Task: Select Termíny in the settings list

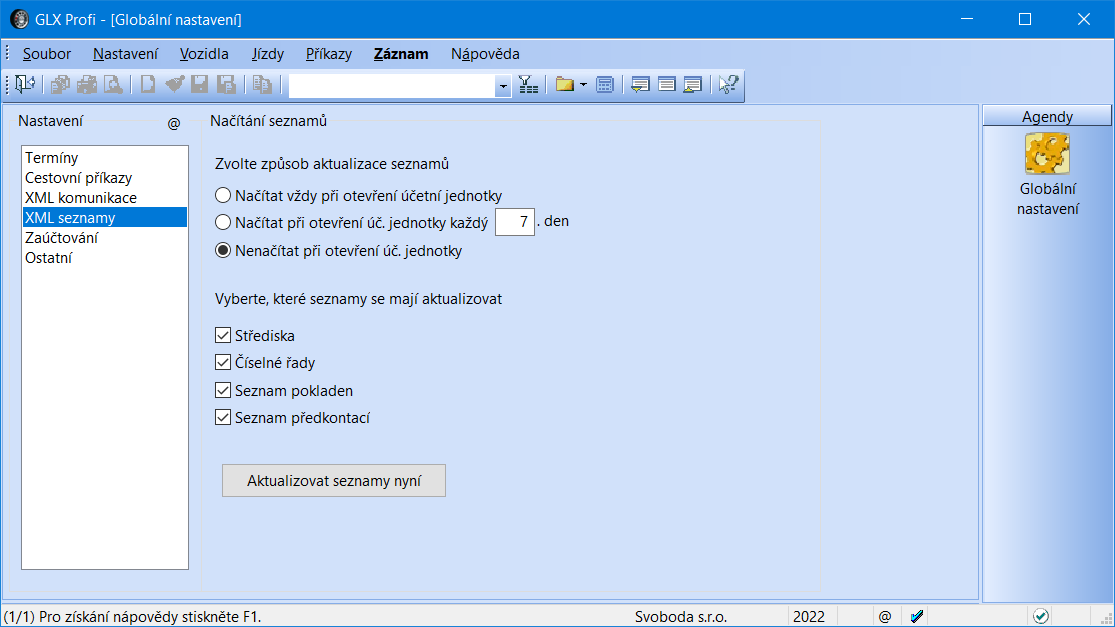Action: (105, 158)
